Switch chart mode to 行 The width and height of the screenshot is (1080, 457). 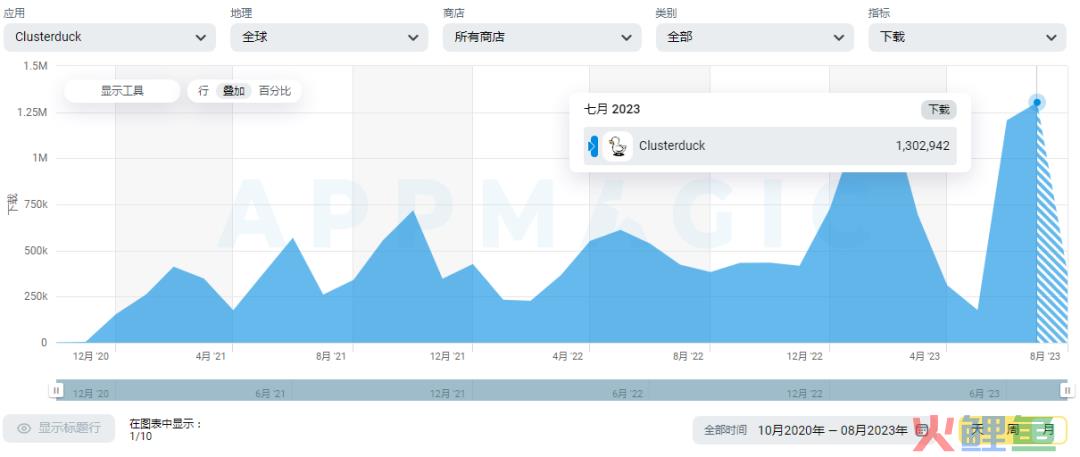203,91
